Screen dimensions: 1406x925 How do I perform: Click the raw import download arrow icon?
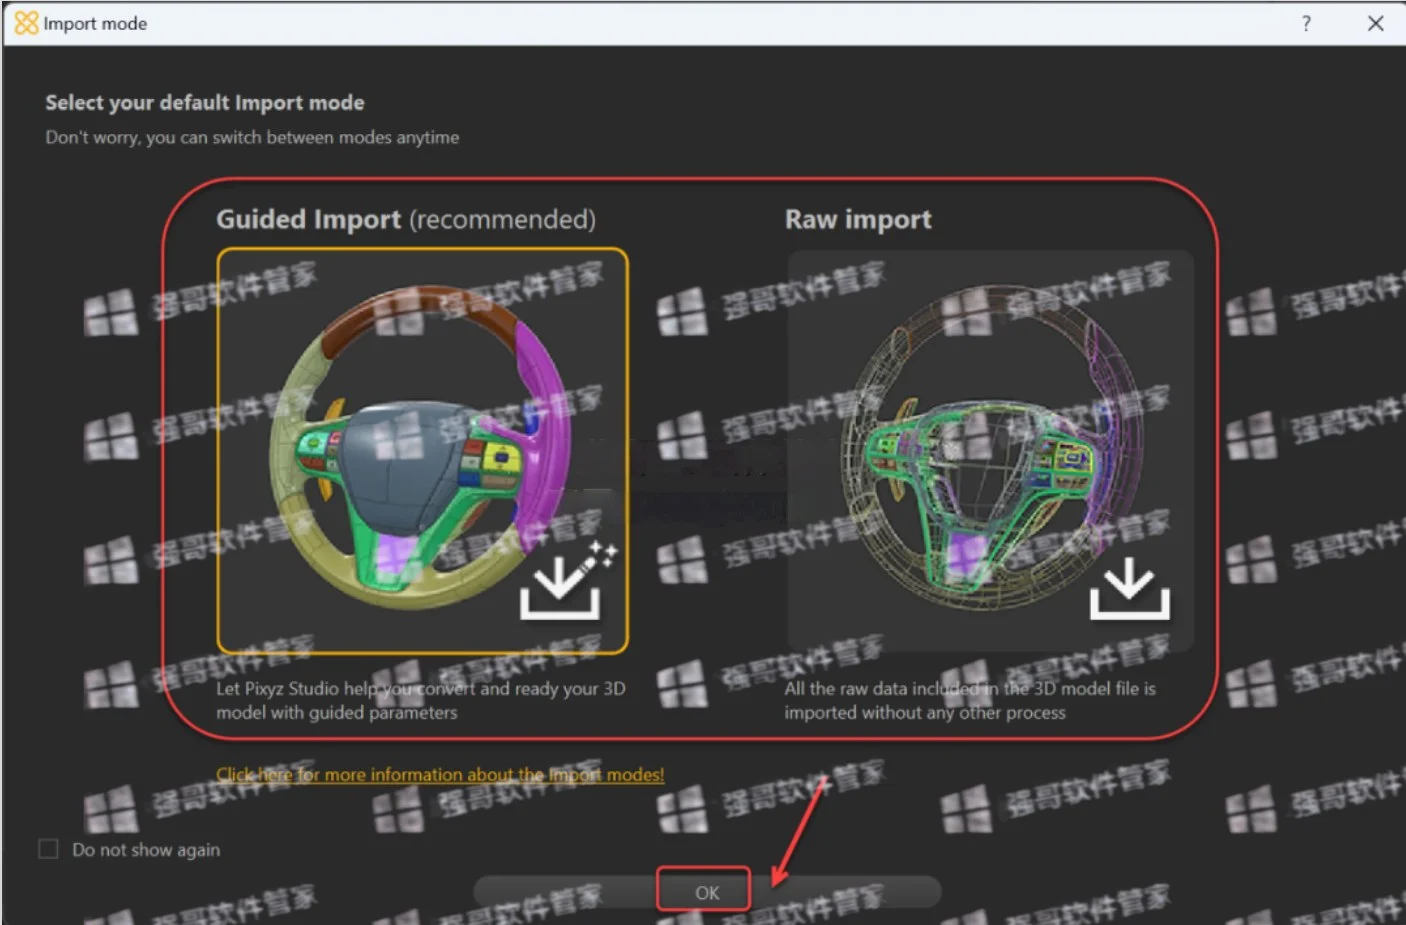1129,588
